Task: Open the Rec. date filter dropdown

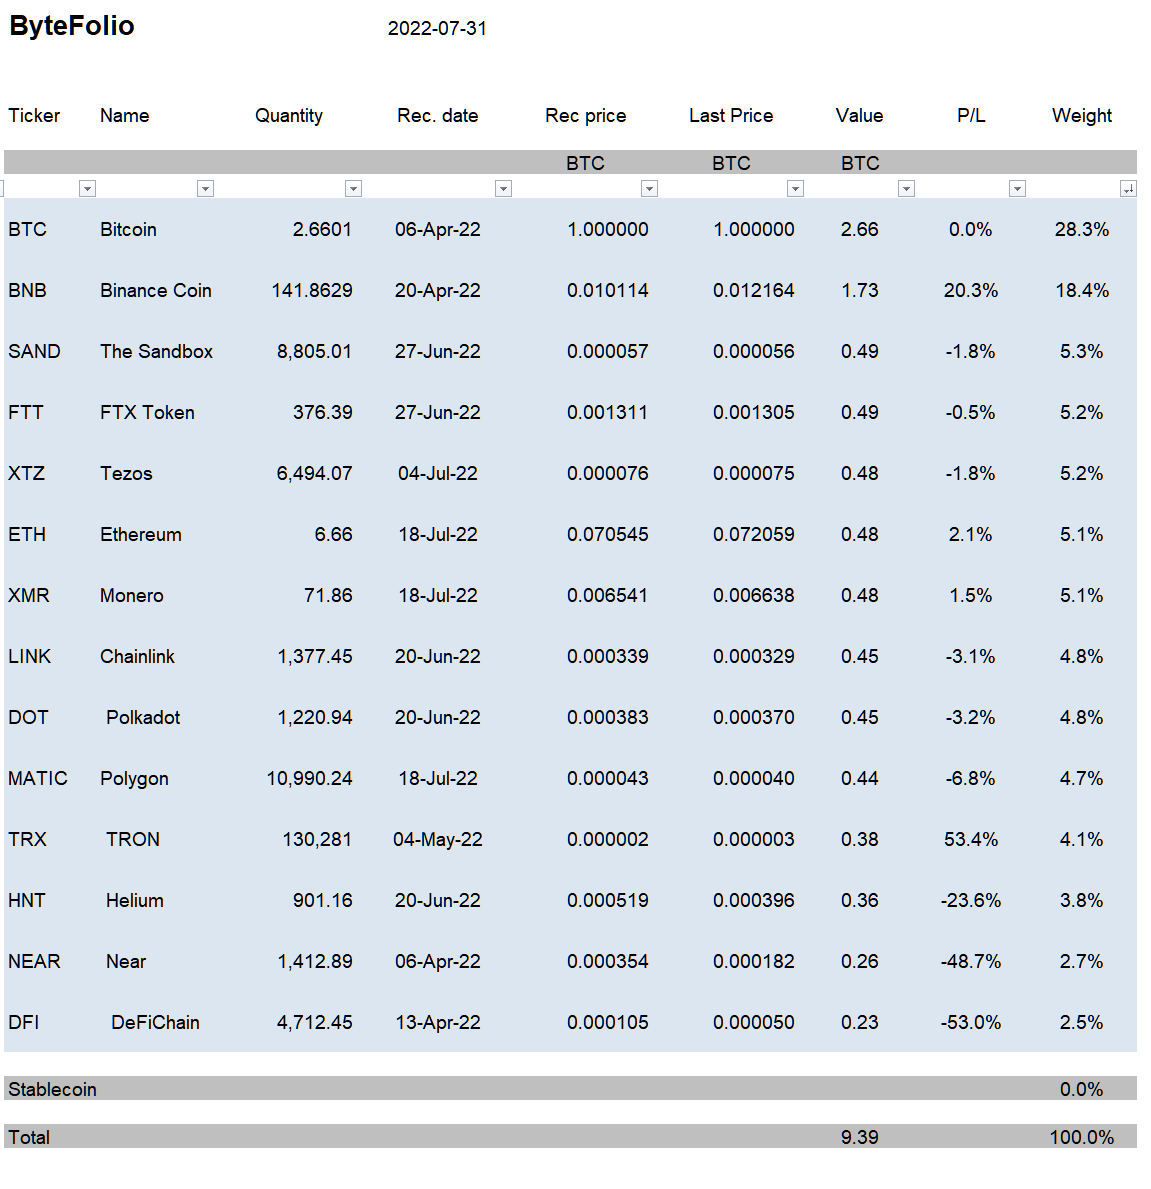Action: coord(503,189)
